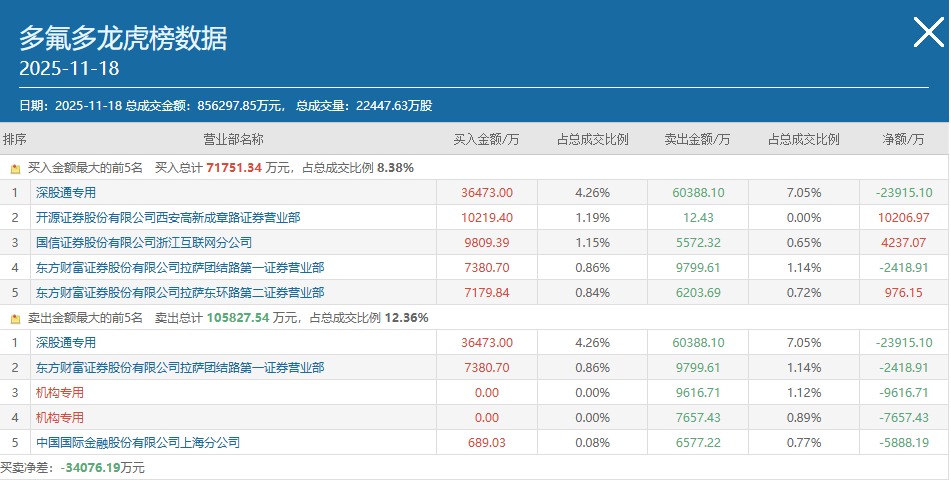Click the 买入金额/万 column header

tap(486, 140)
